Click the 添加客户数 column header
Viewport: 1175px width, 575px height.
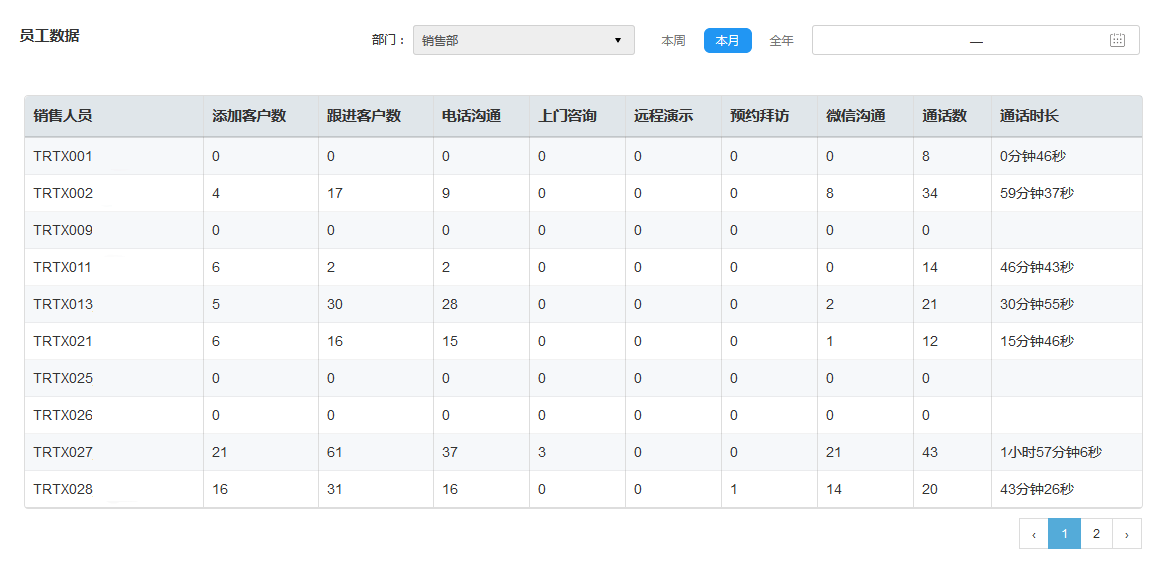[249, 116]
